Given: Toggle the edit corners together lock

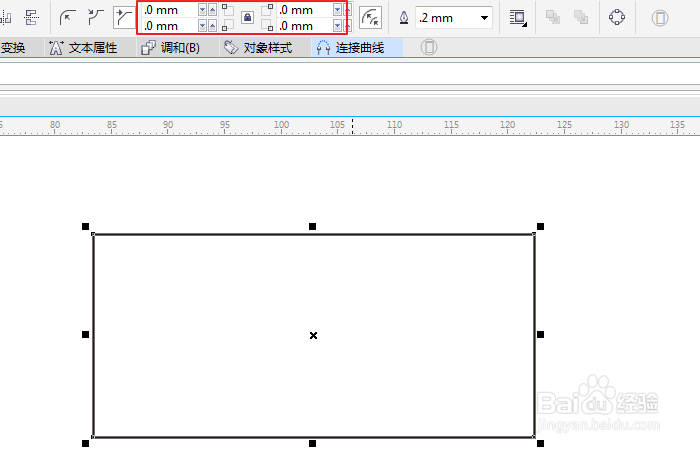Looking at the screenshot, I should pos(247,18).
